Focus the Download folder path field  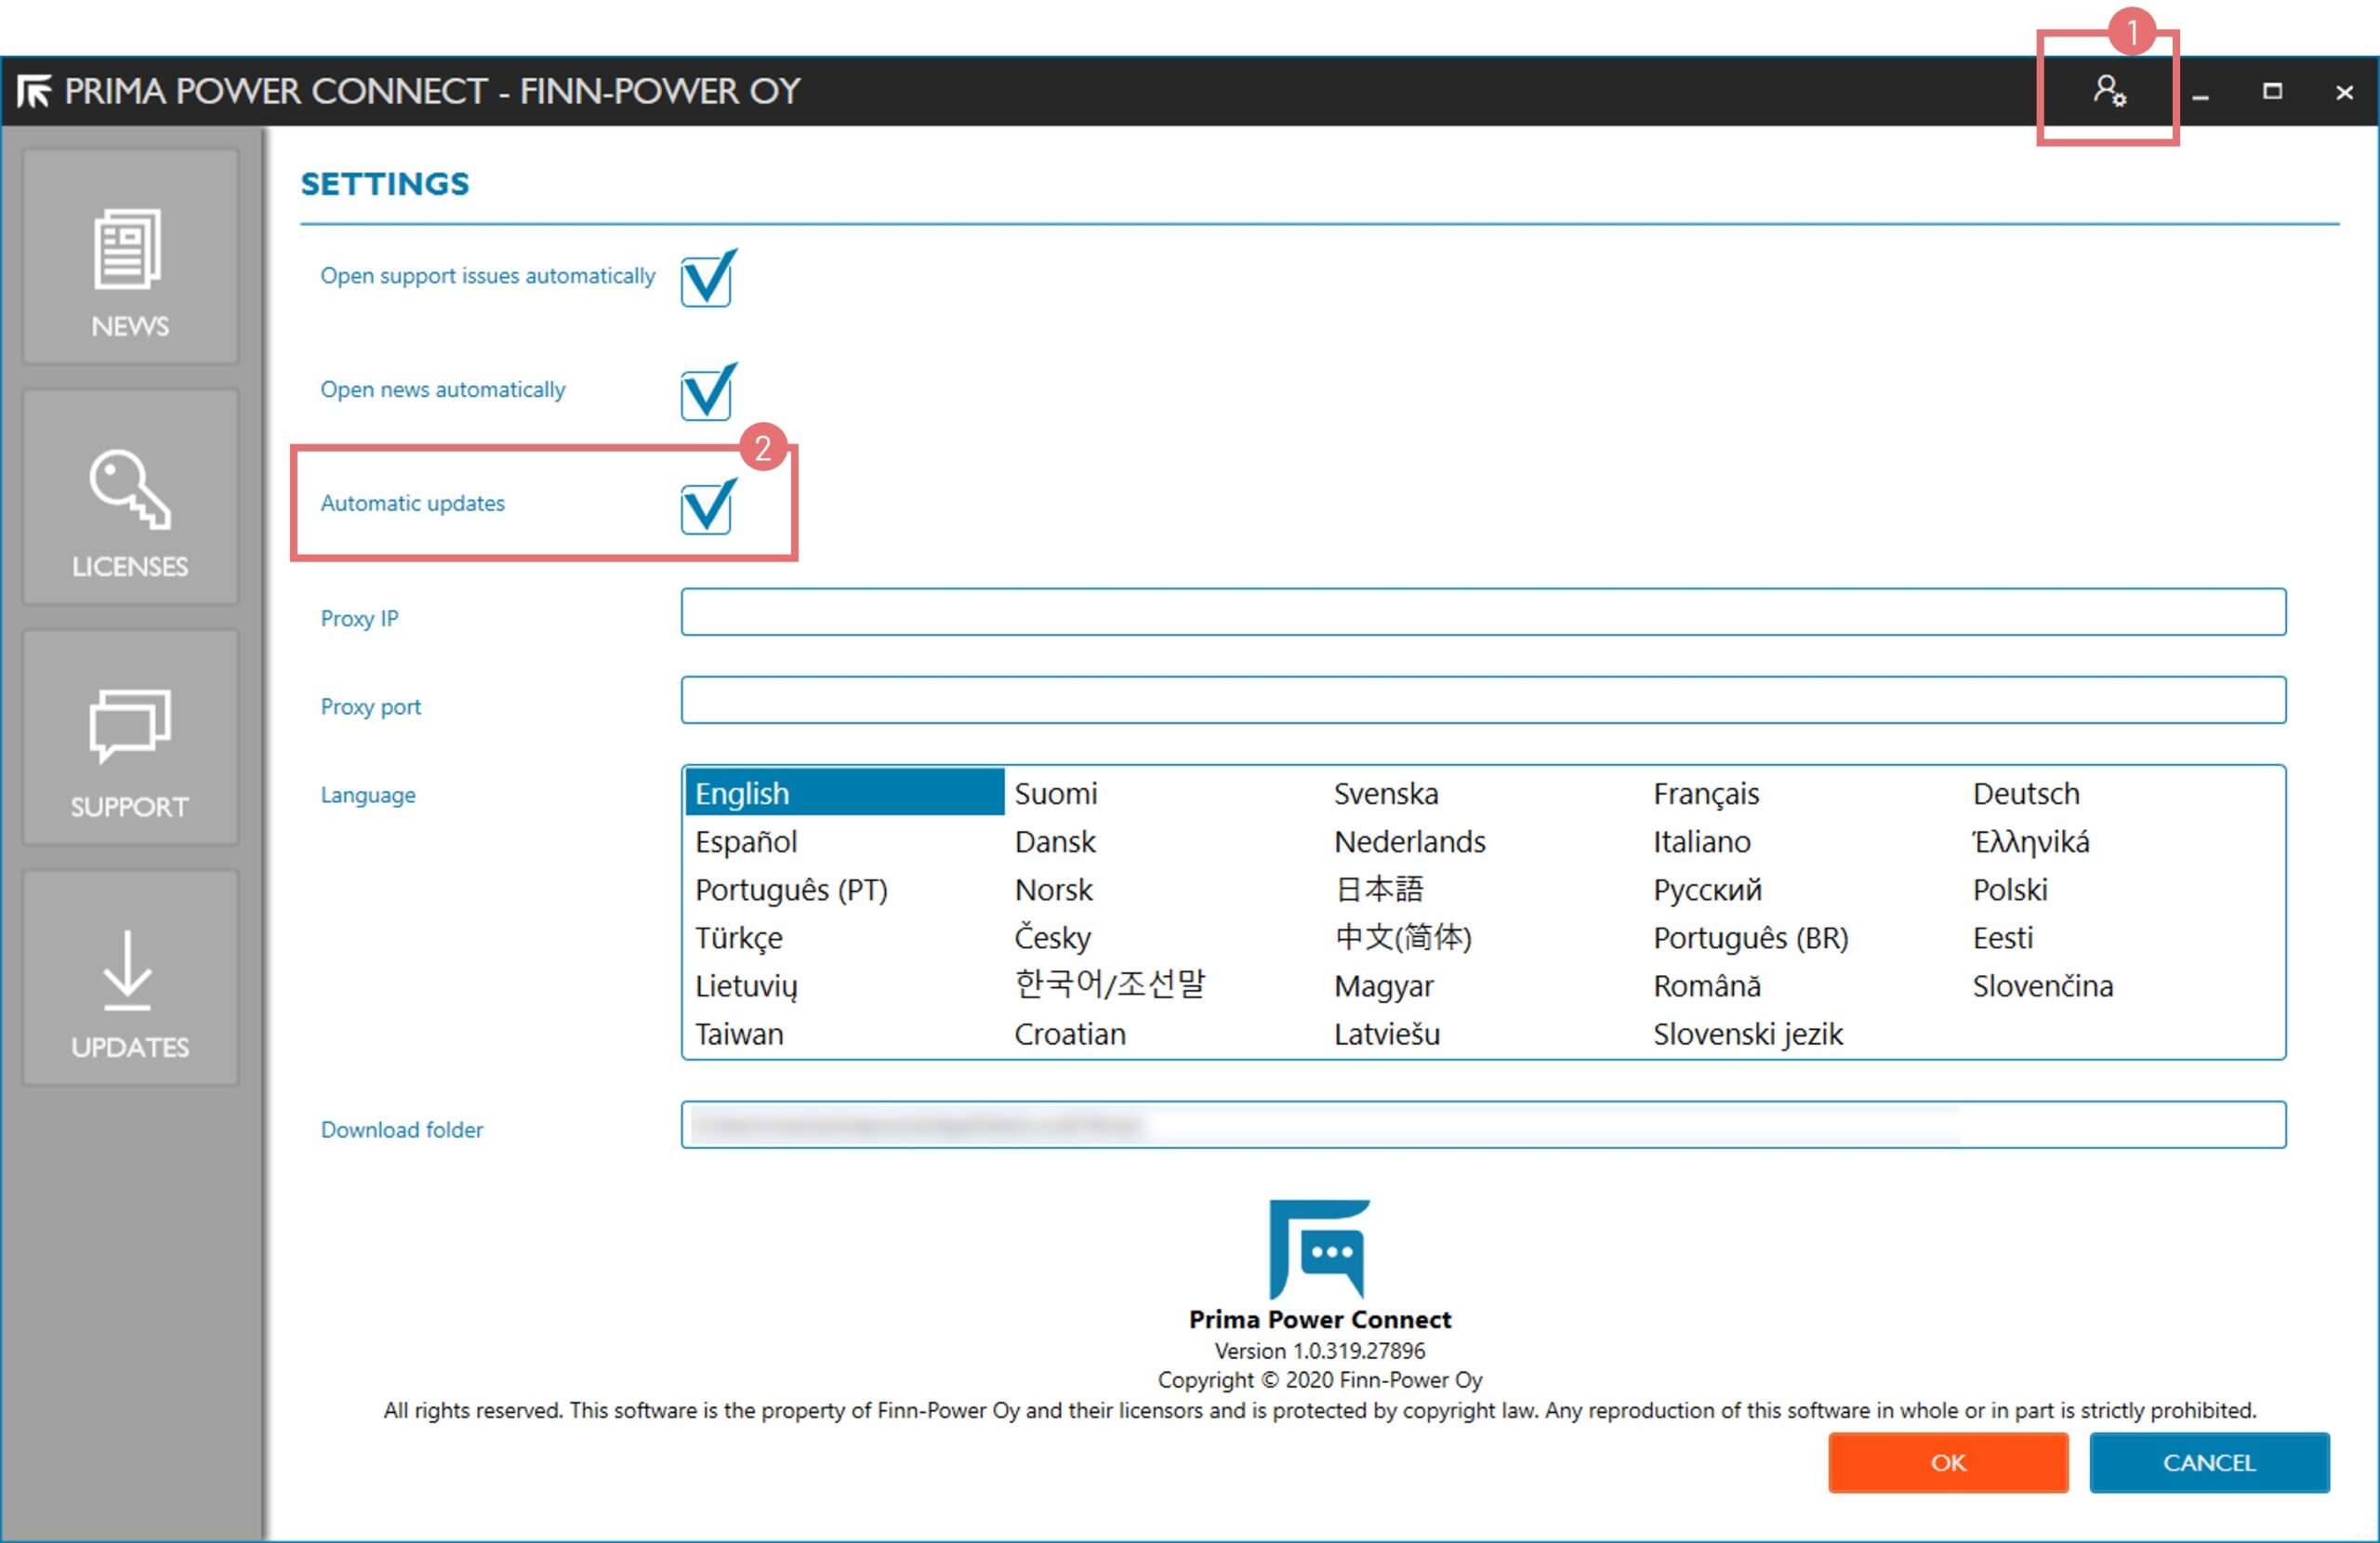coord(1483,1126)
